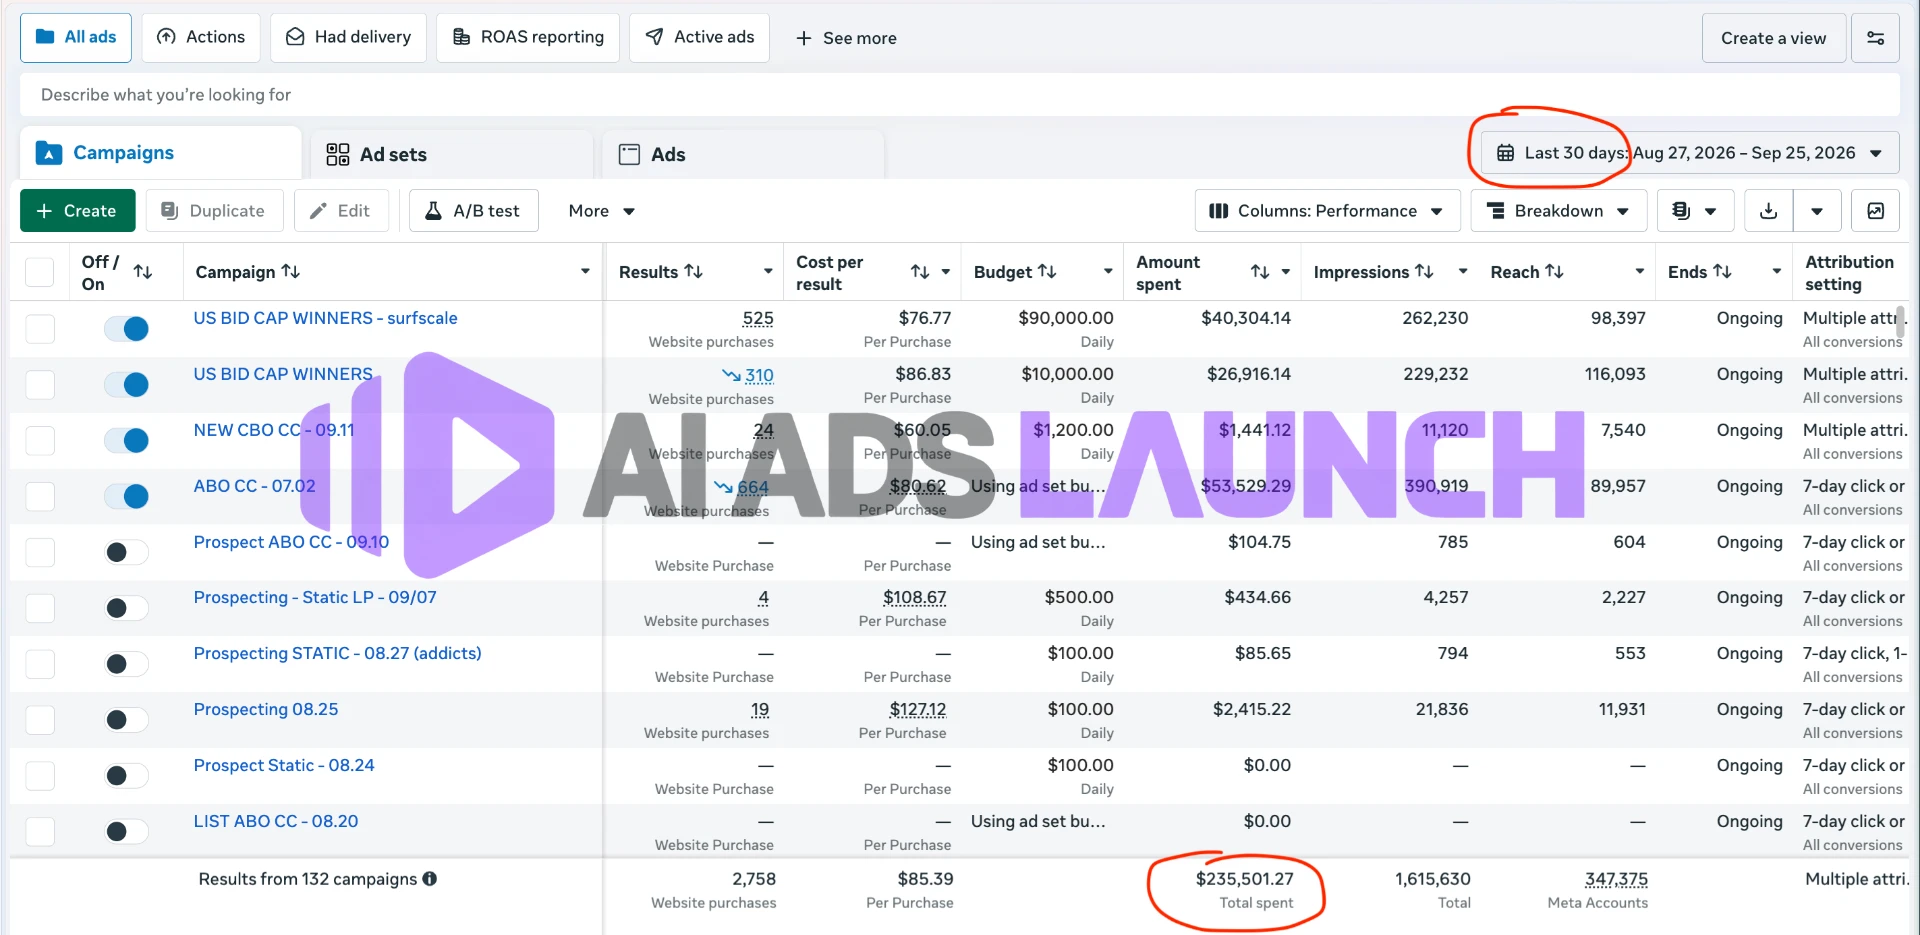Open Budget column options caret

[1108, 272]
